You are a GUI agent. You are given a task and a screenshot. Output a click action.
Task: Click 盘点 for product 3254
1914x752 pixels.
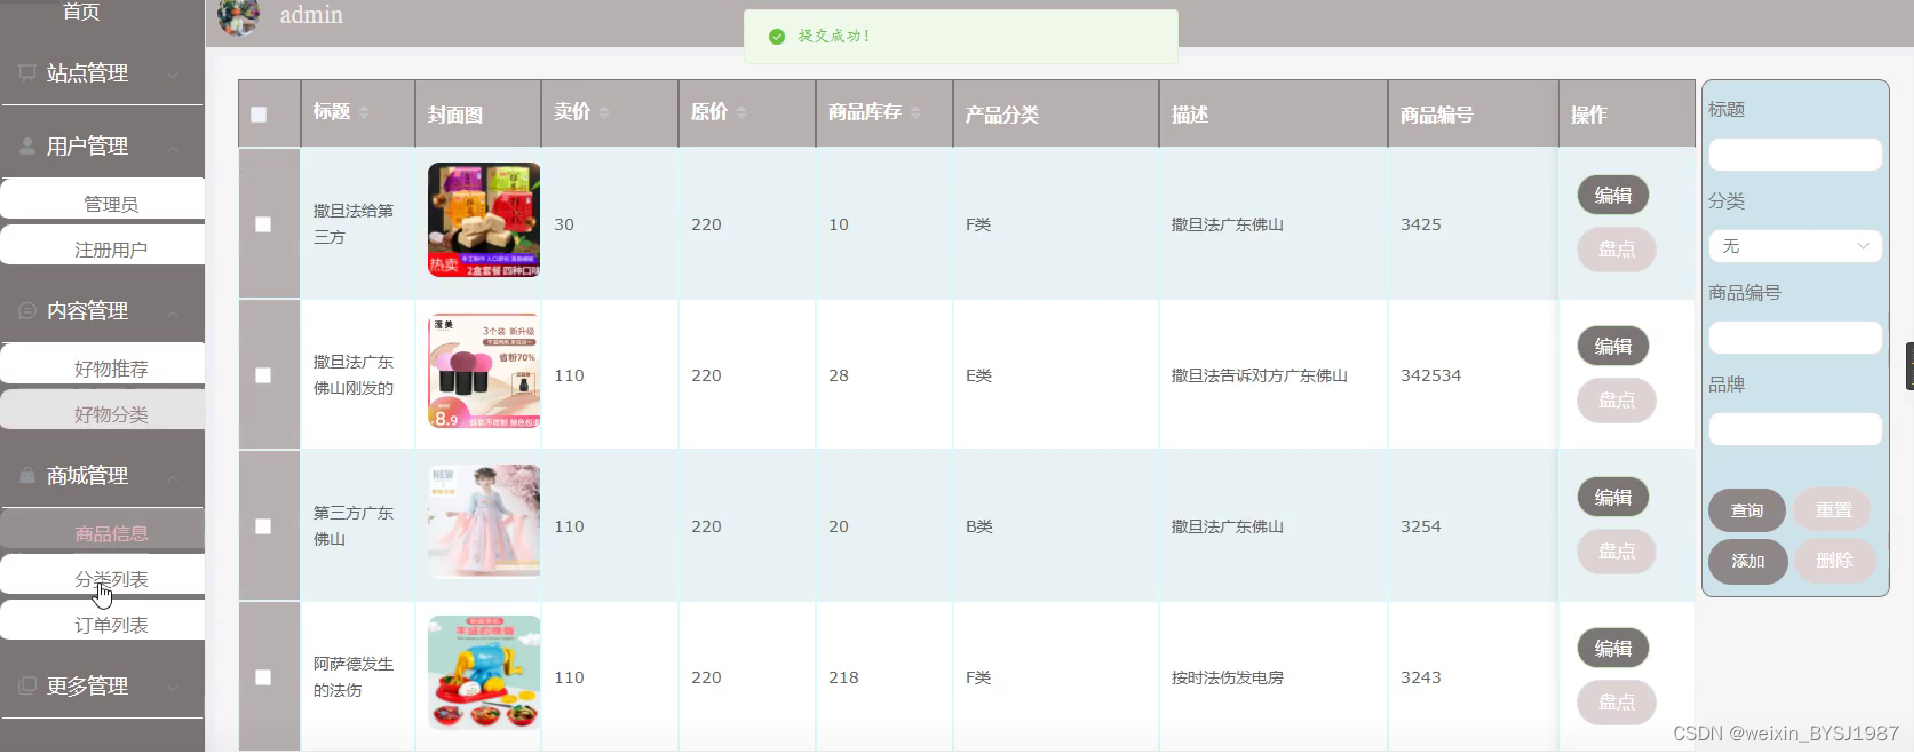coord(1617,551)
